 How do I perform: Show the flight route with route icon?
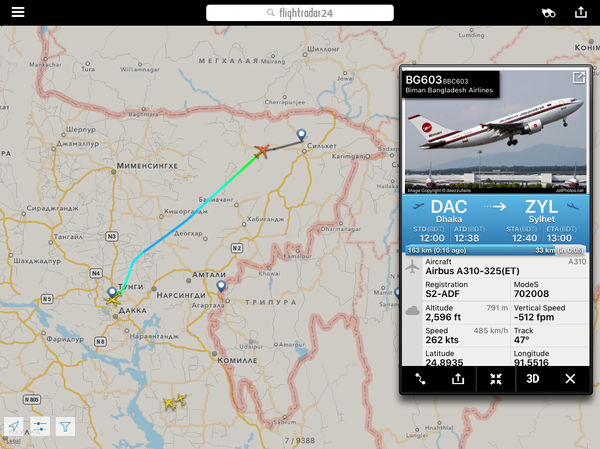pos(420,379)
